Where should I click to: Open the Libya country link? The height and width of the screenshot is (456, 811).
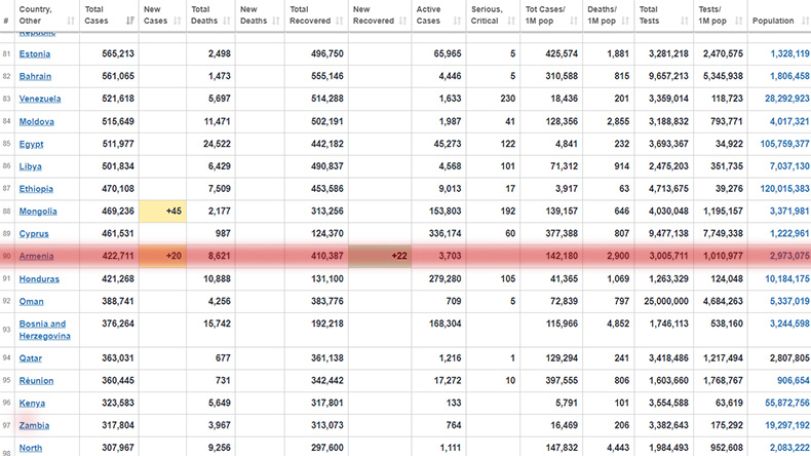coord(30,166)
